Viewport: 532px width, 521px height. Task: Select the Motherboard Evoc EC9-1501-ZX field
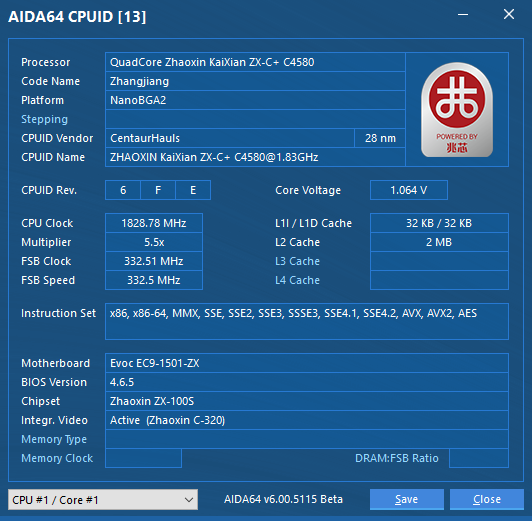pyautogui.click(x=307, y=363)
